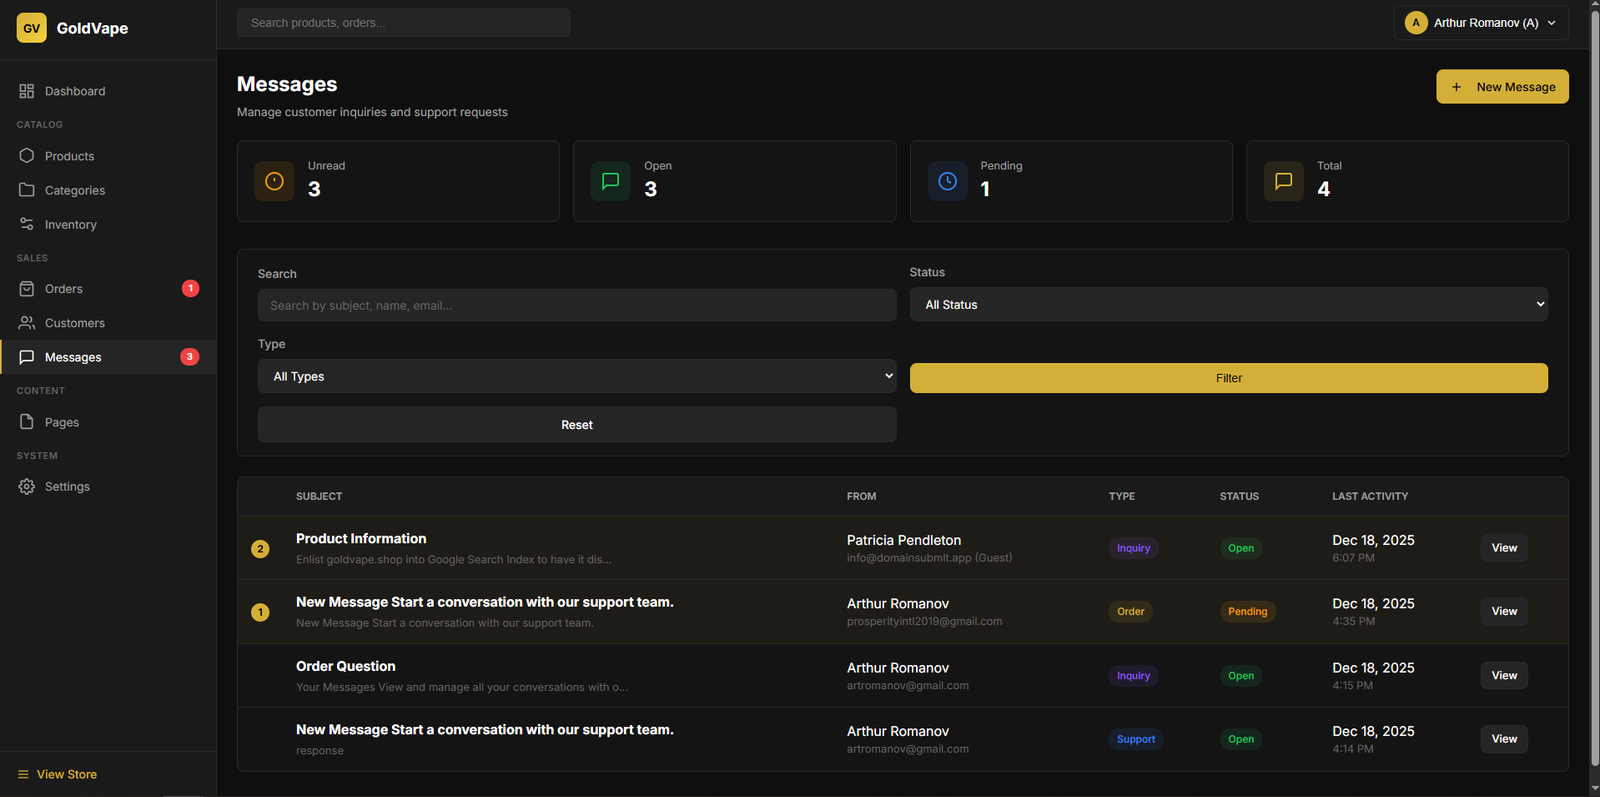
Task: View the Order Question message
Action: click(1503, 676)
